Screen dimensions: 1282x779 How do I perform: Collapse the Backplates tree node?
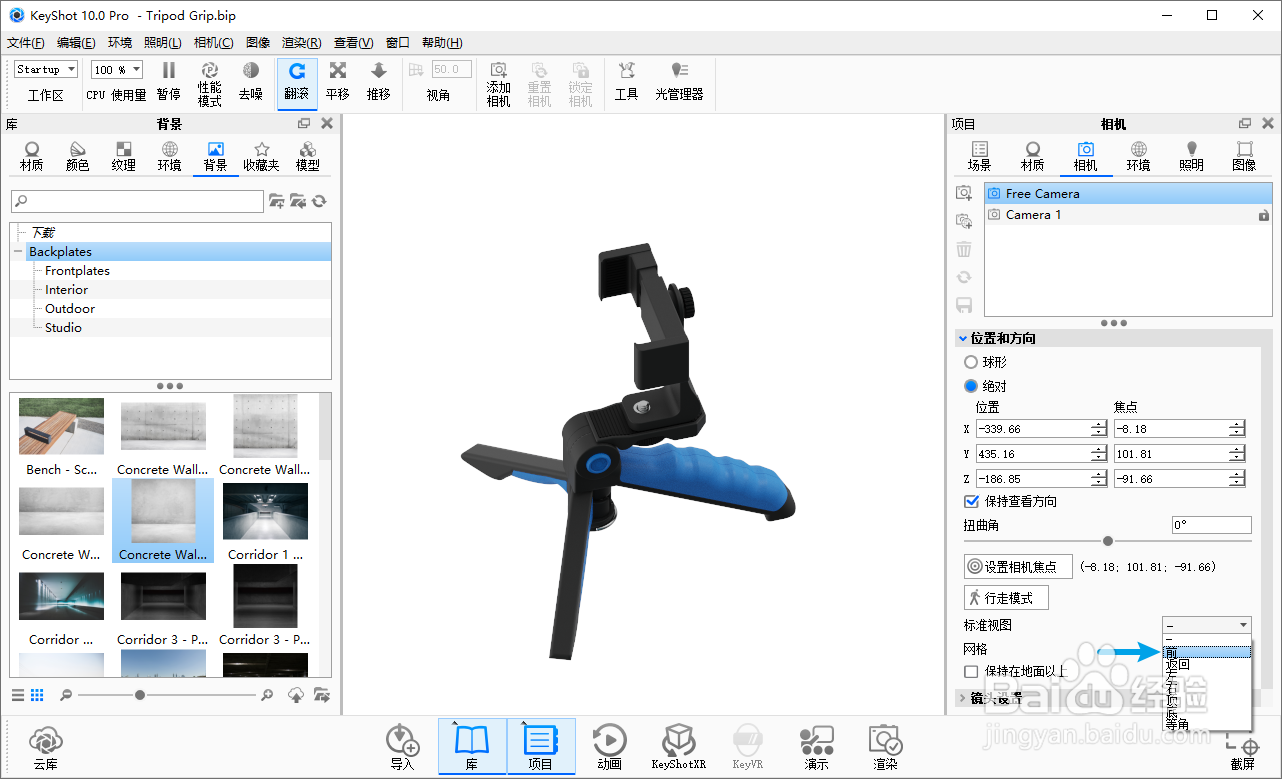point(18,252)
